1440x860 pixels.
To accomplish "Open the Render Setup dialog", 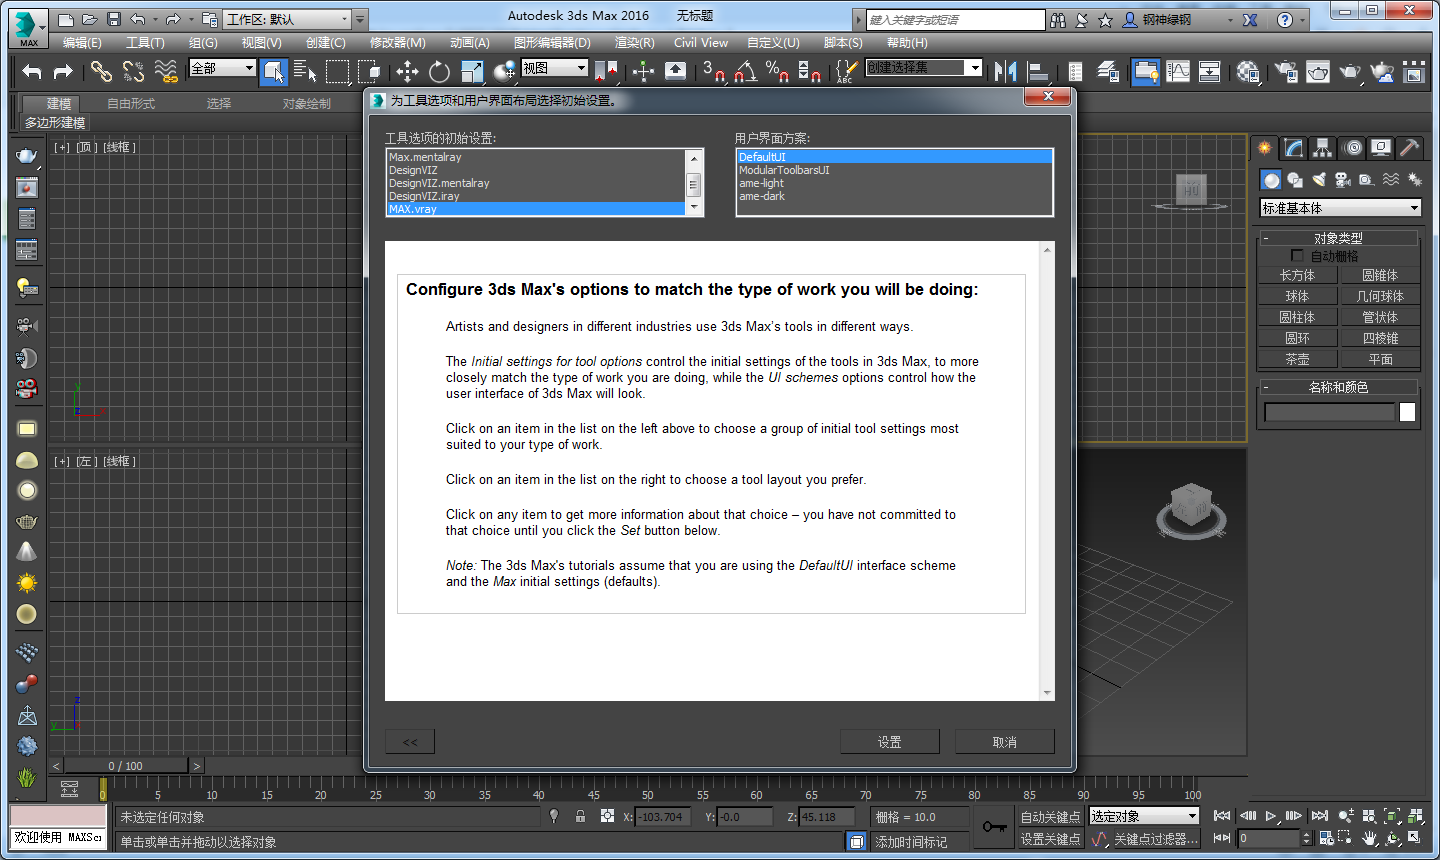I will tap(1287, 71).
